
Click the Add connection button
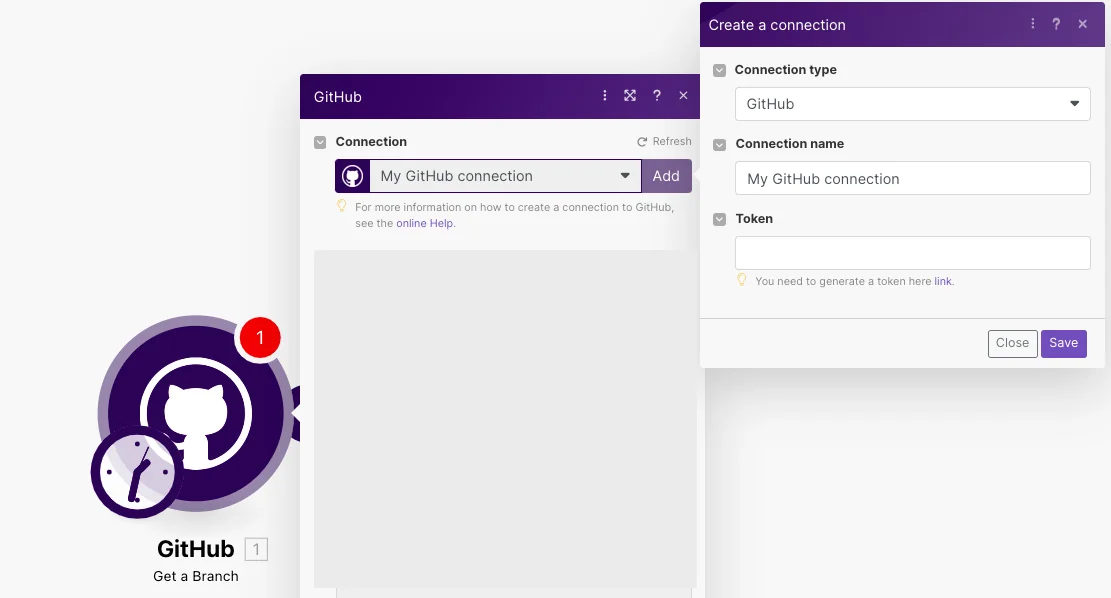tap(666, 176)
